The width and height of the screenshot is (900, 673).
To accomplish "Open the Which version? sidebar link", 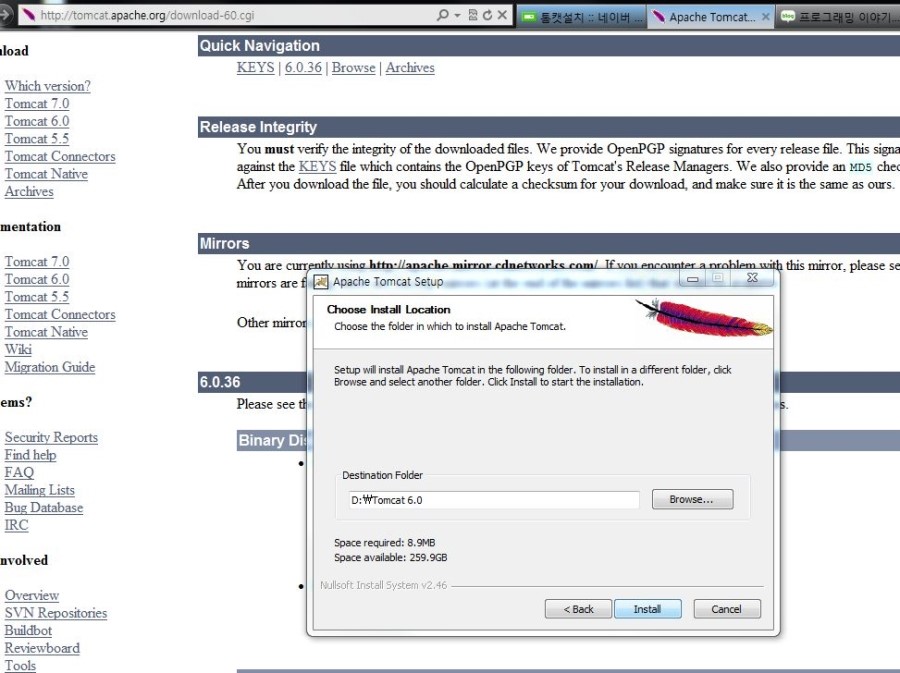I will click(x=48, y=86).
